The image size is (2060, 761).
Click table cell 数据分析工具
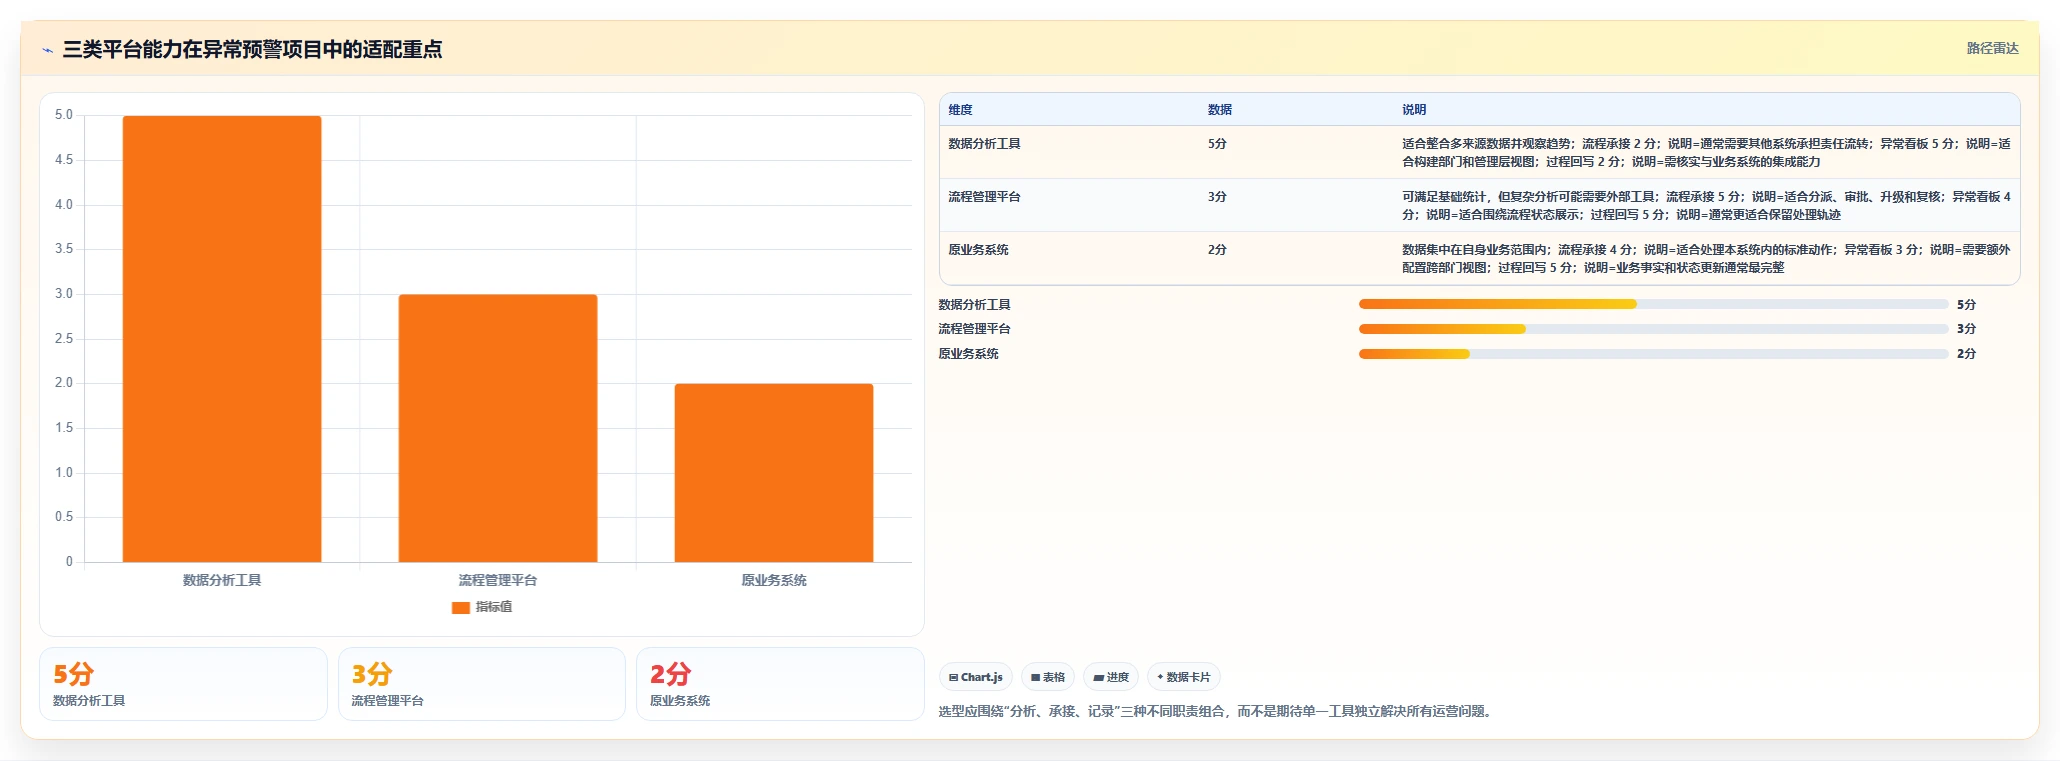point(984,144)
